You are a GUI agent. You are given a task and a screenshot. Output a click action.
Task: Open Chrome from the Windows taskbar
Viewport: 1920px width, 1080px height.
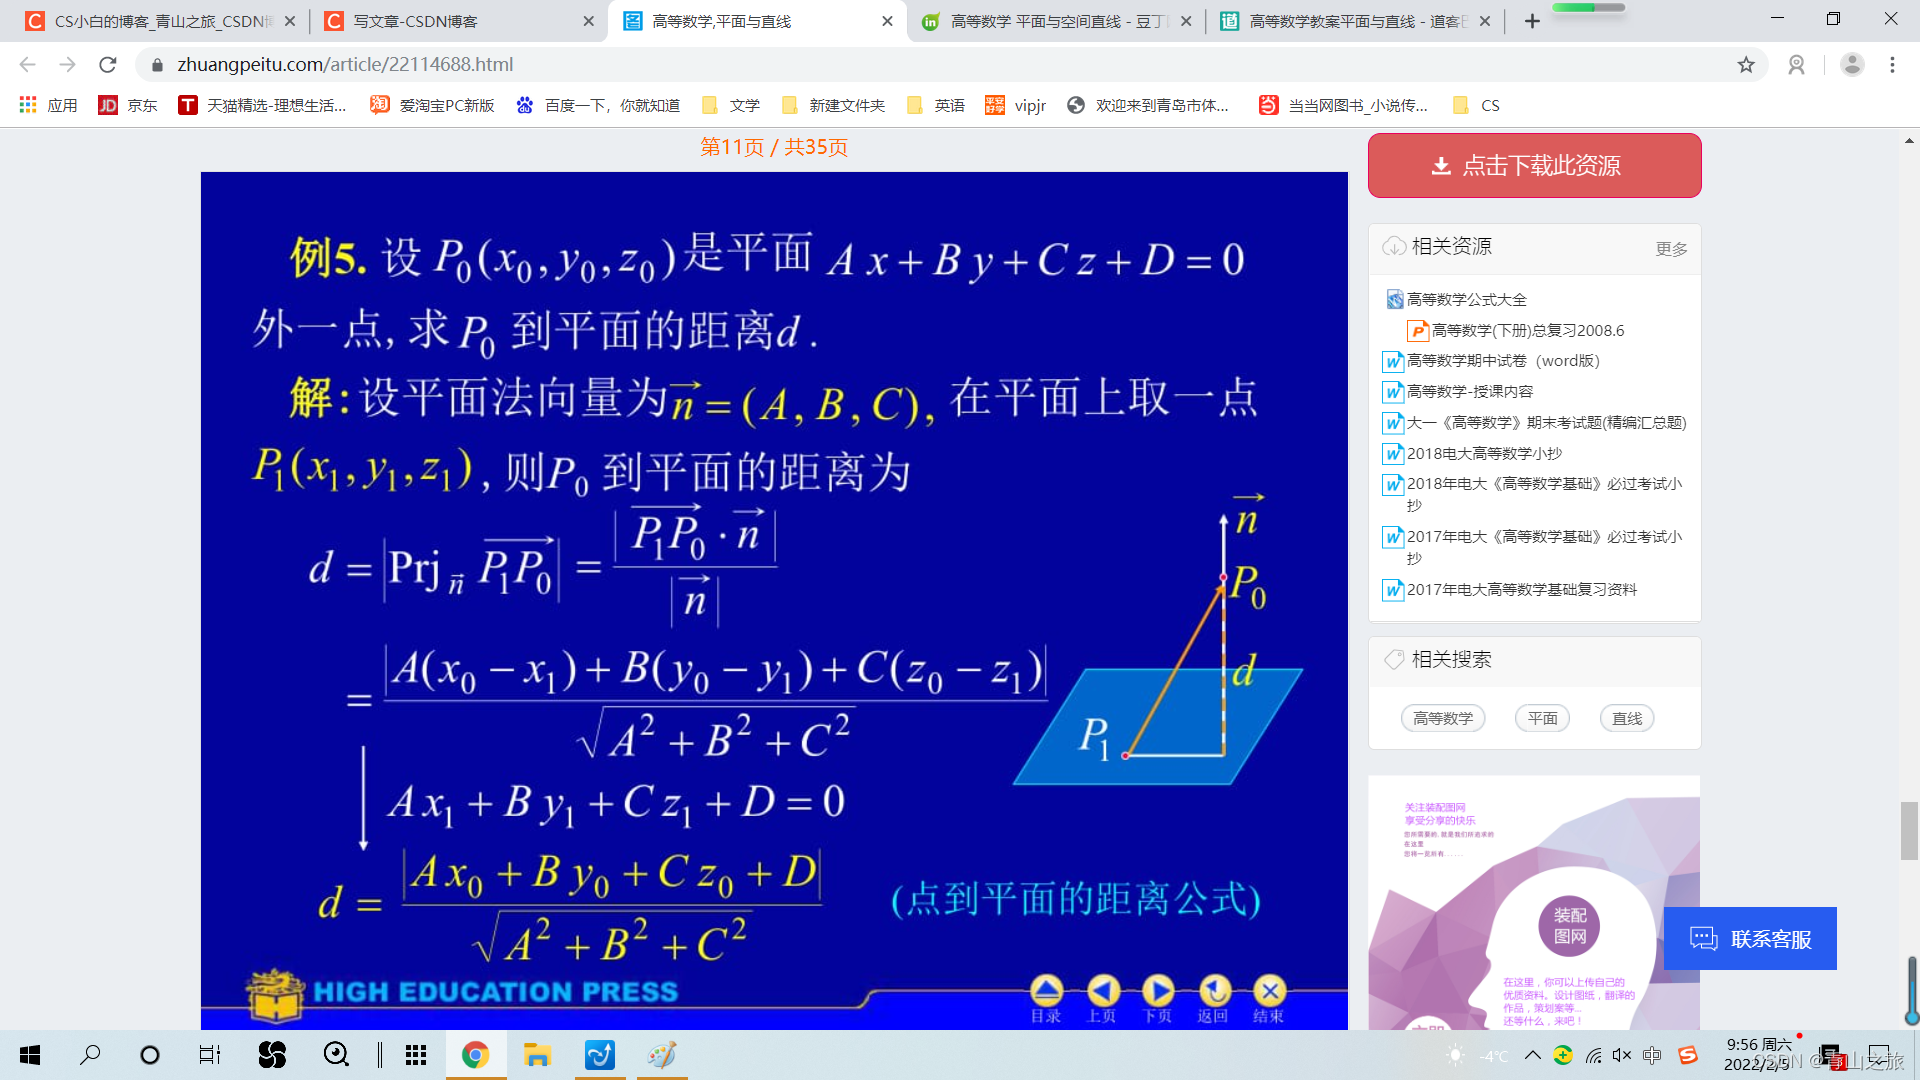[x=475, y=1055]
